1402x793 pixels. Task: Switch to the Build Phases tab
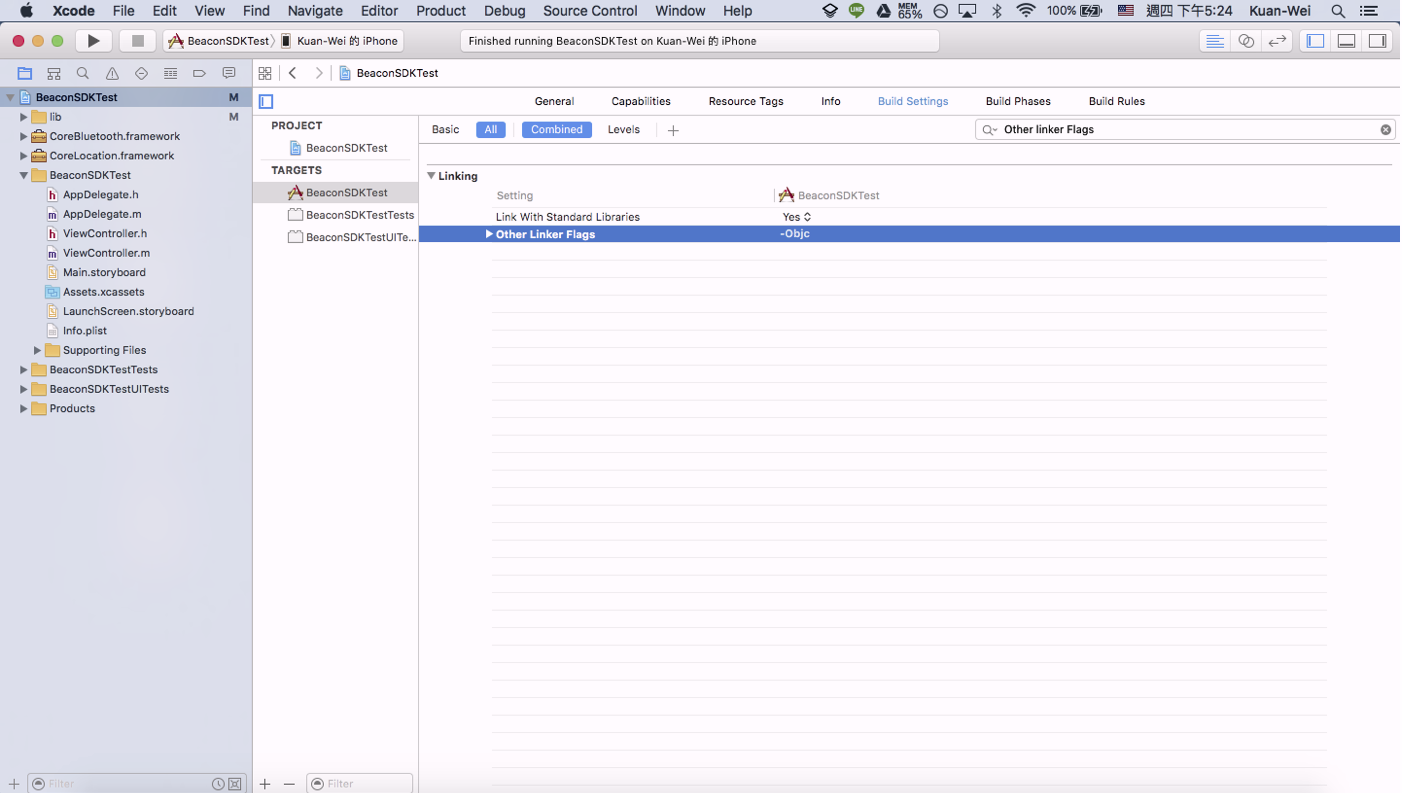click(x=1018, y=101)
